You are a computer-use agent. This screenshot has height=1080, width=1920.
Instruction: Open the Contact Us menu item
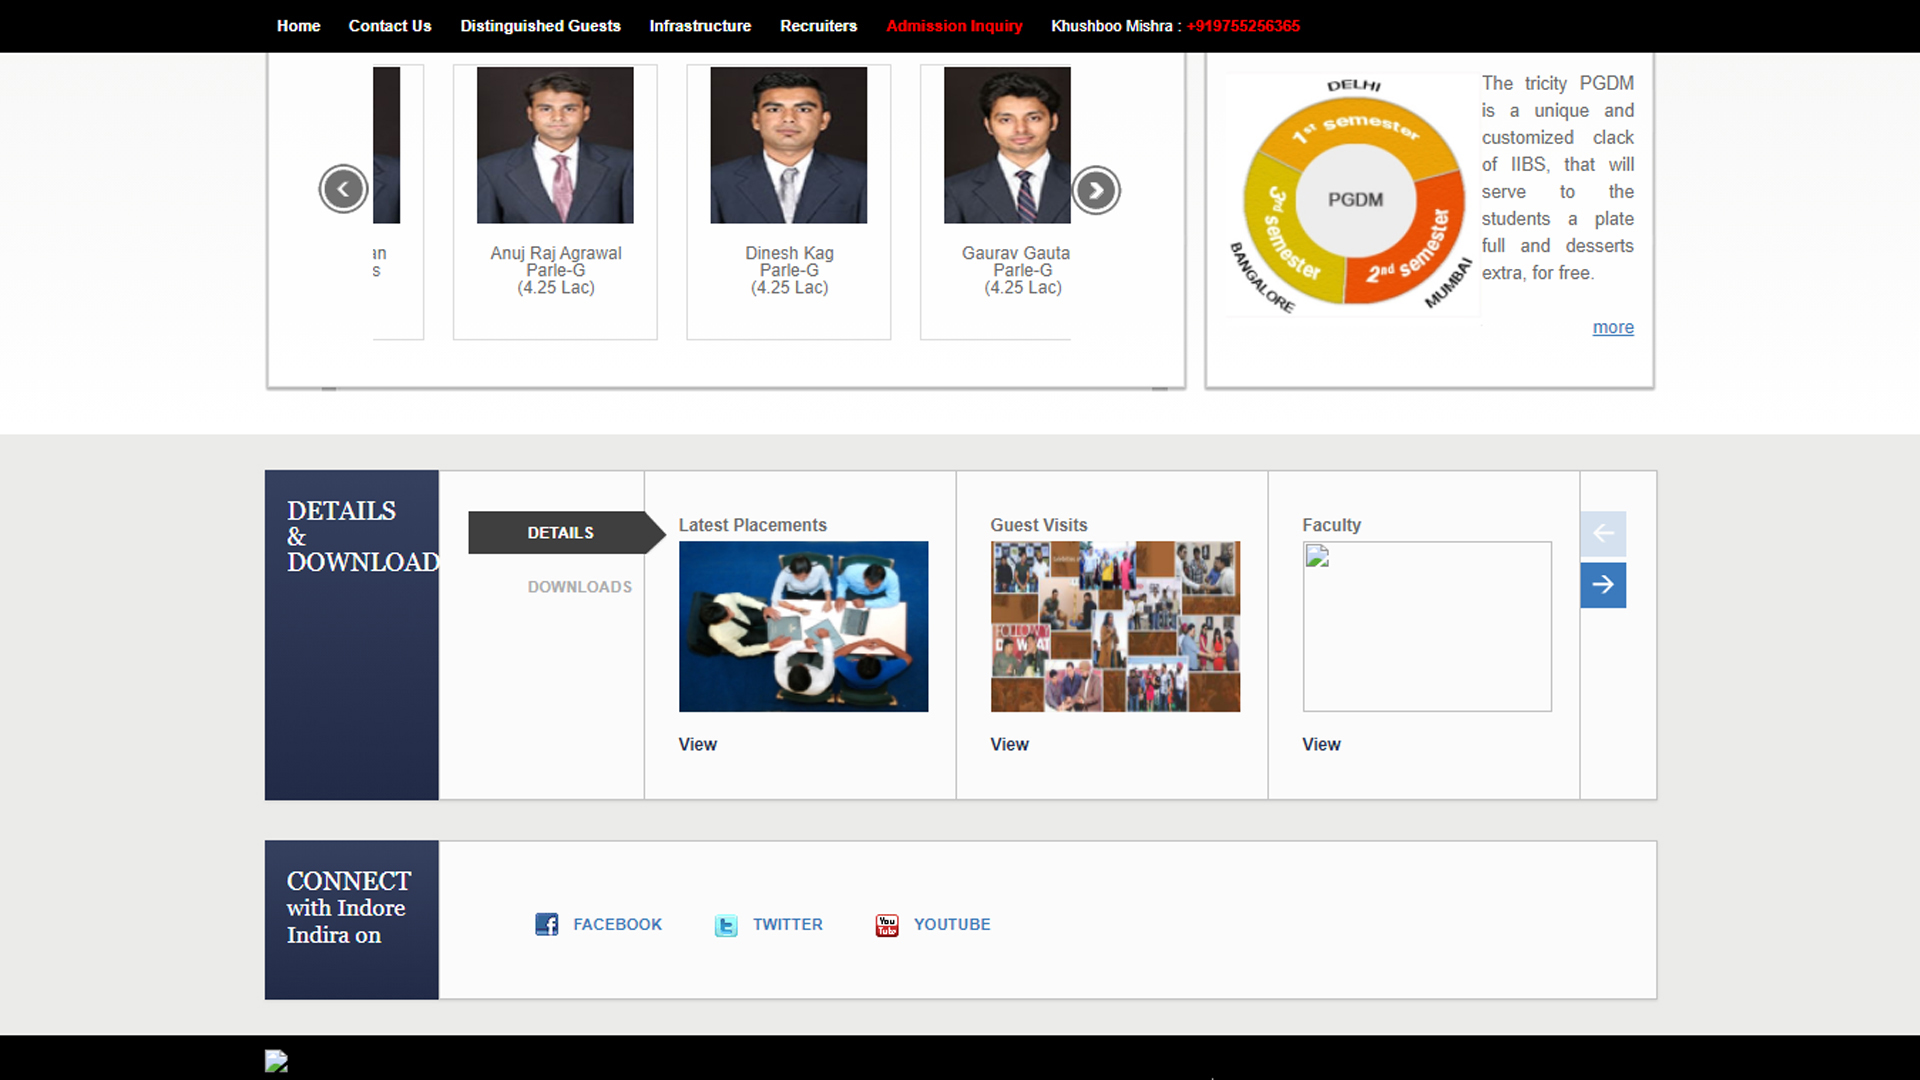pos(390,26)
